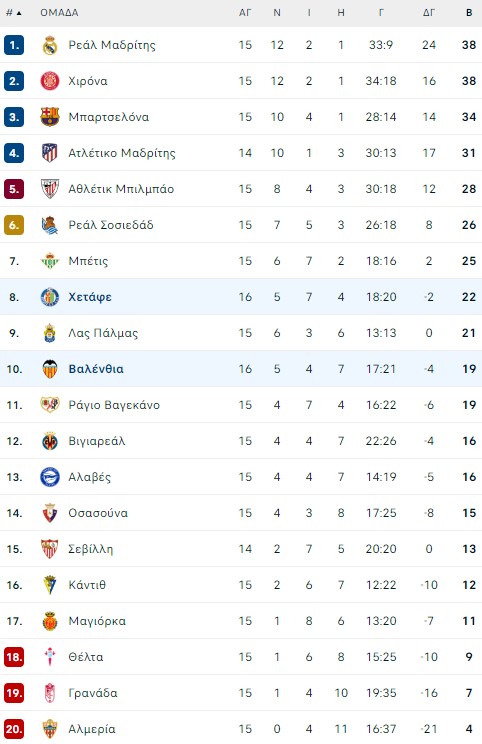Click the gold 6. position badge

click(x=14, y=225)
